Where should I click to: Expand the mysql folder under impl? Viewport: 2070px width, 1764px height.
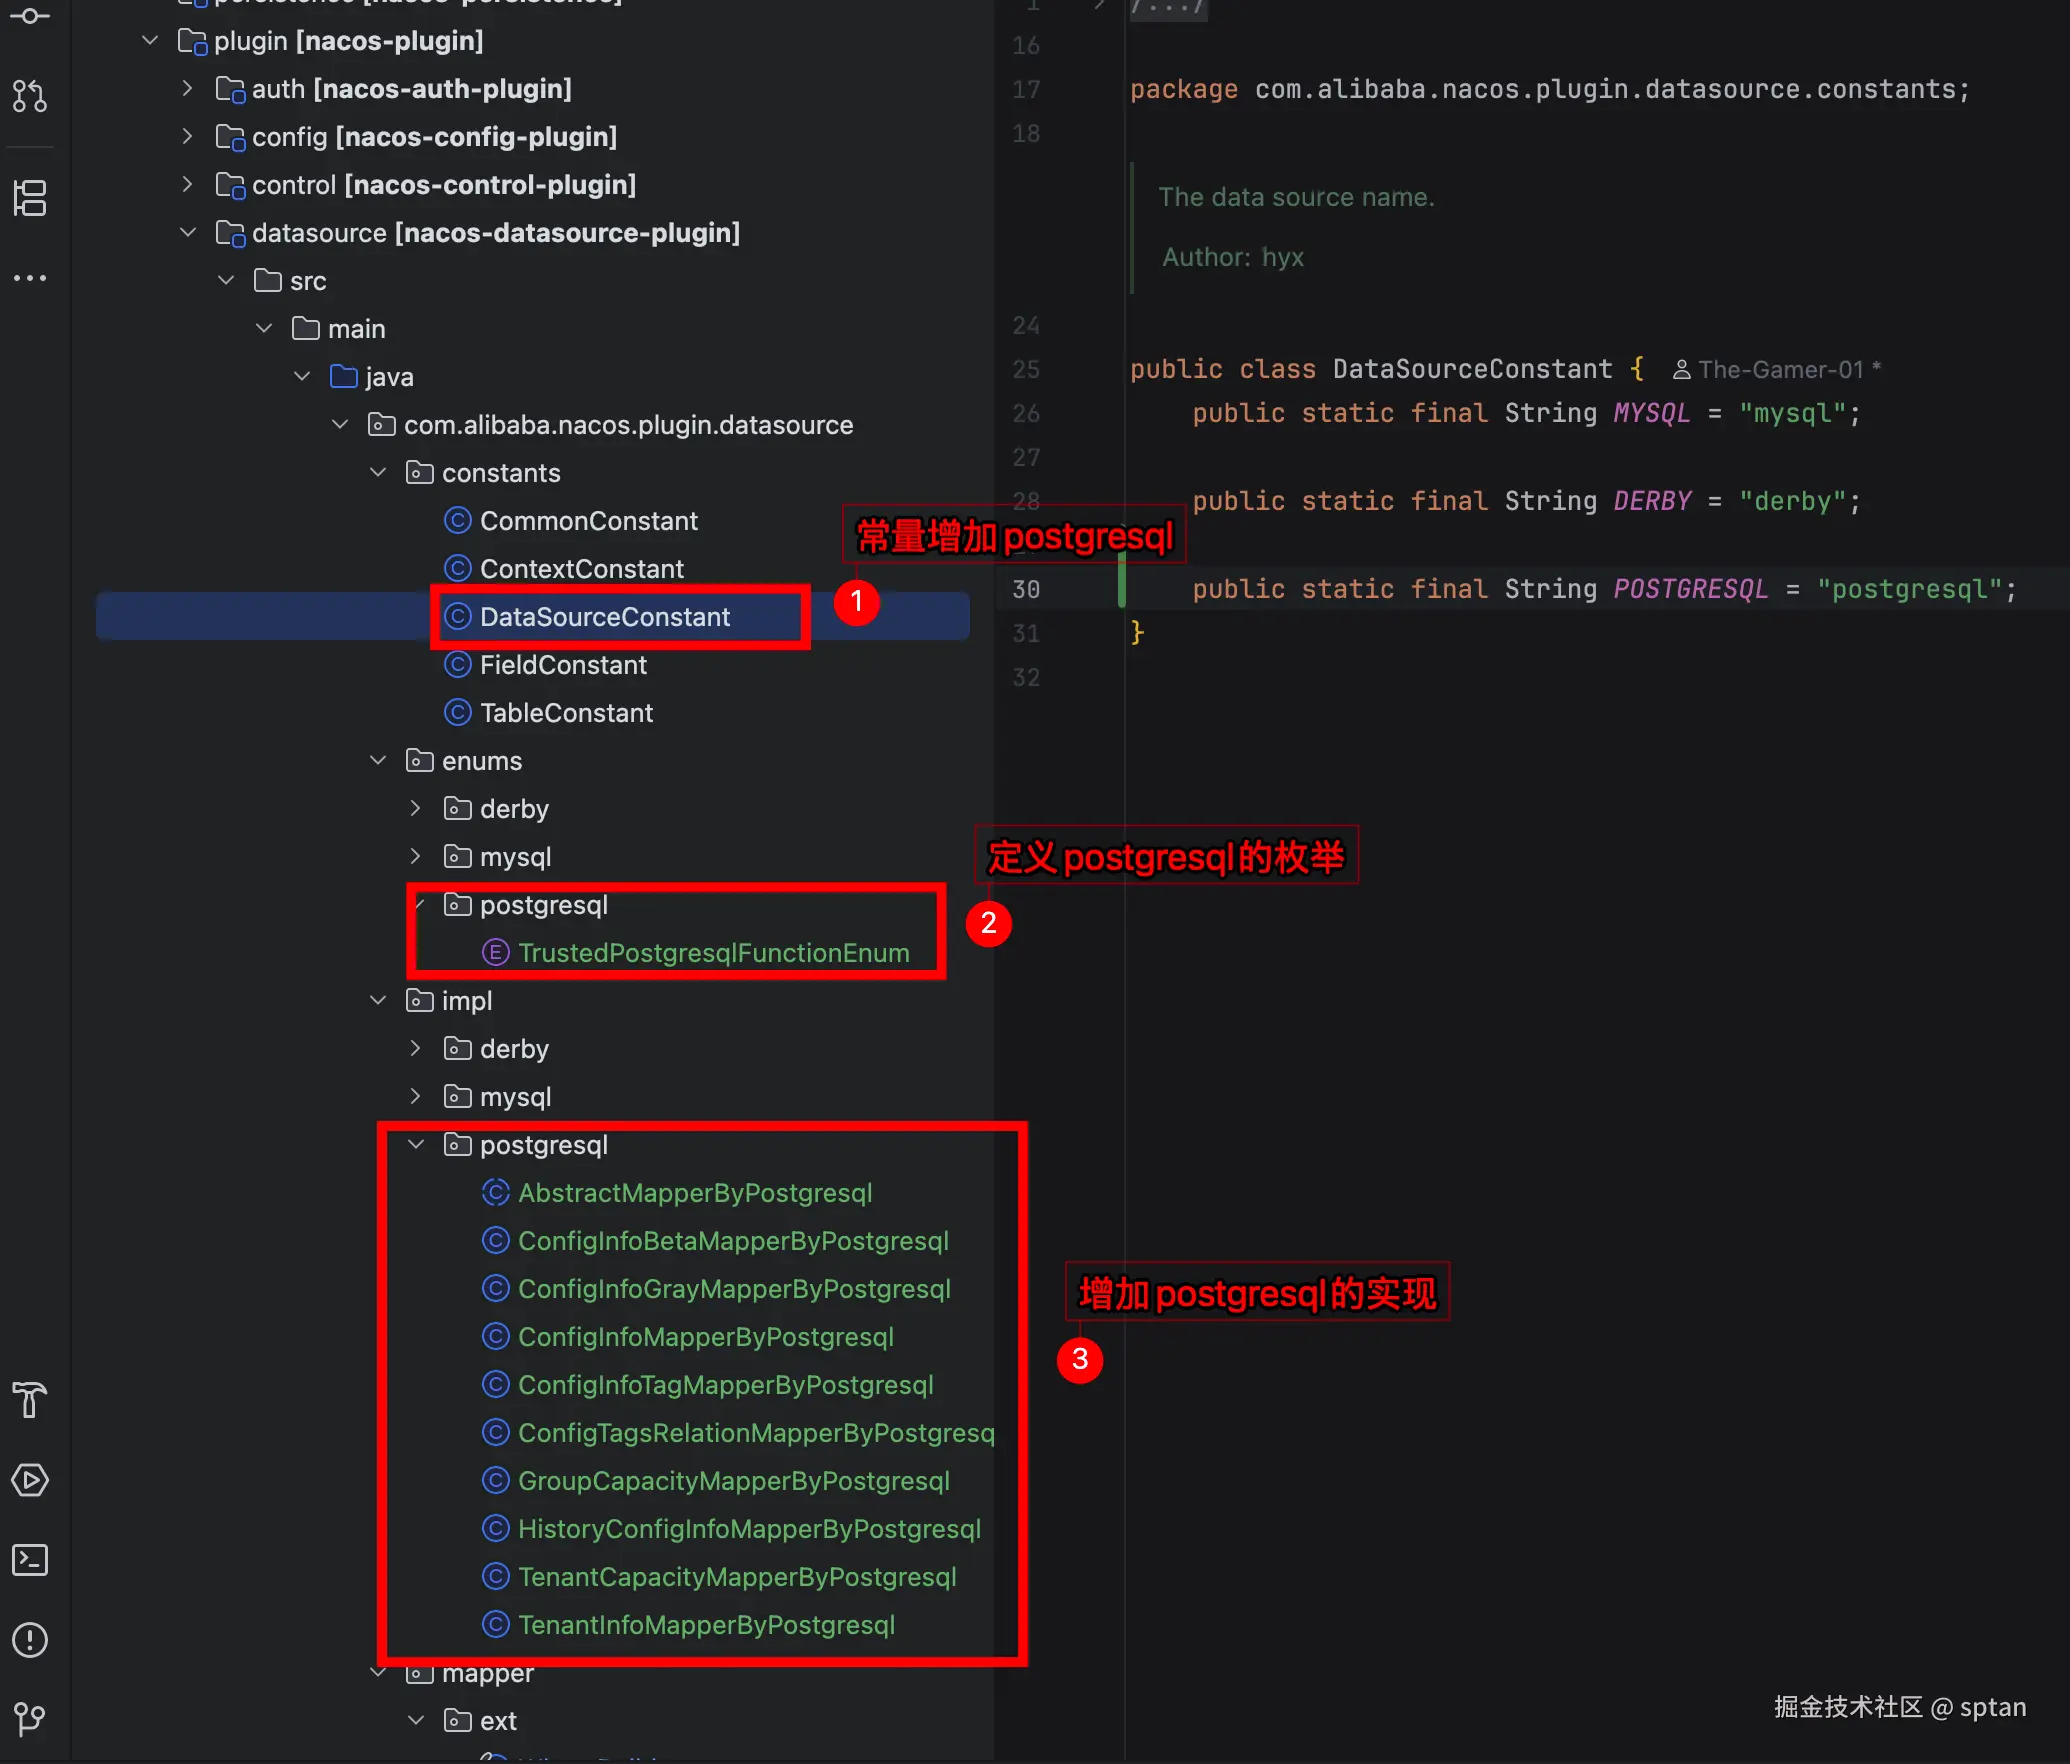(416, 1097)
